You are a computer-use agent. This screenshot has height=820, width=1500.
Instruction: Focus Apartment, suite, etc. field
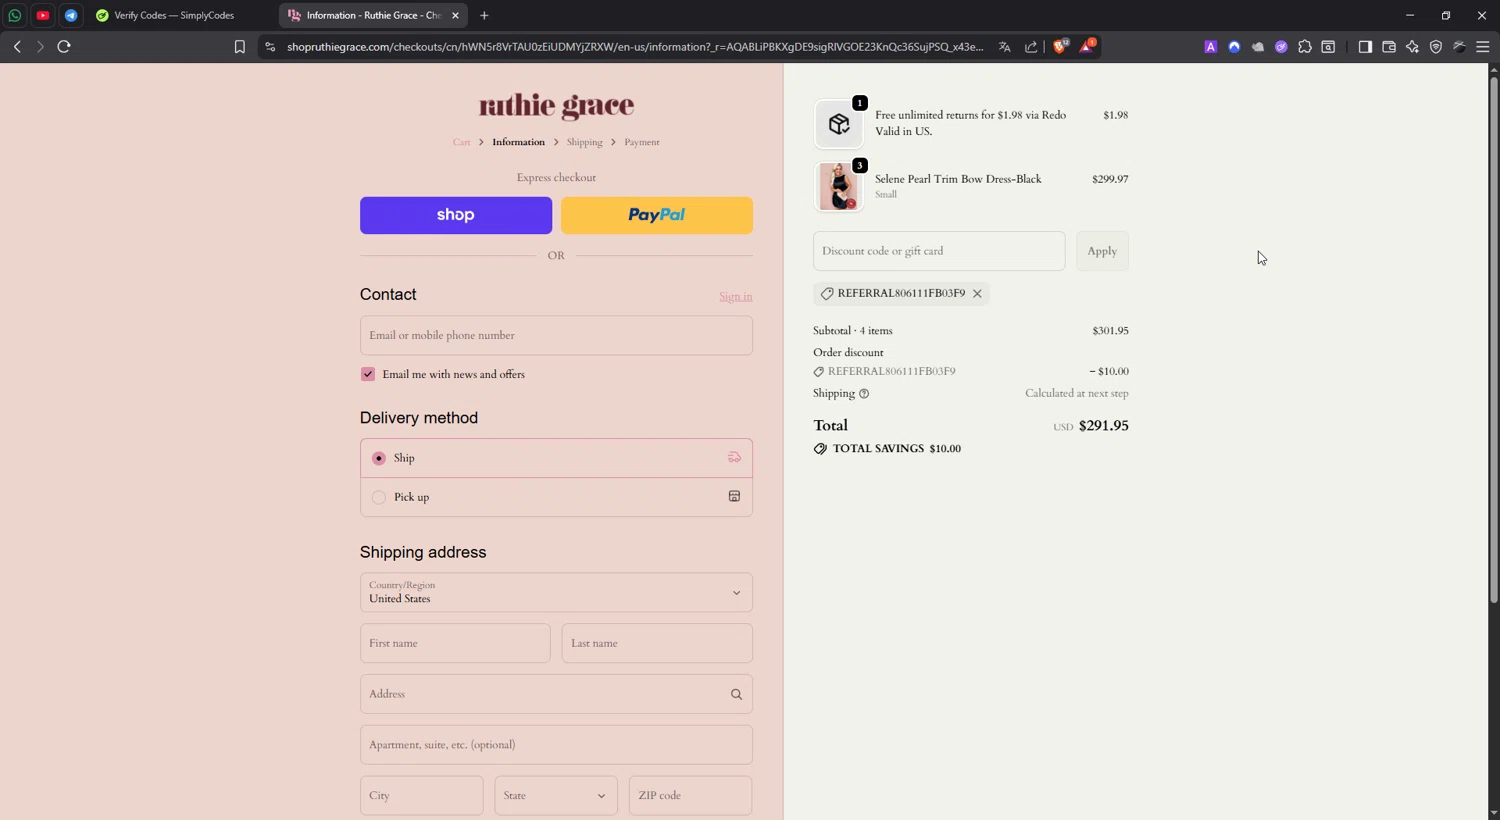556,745
